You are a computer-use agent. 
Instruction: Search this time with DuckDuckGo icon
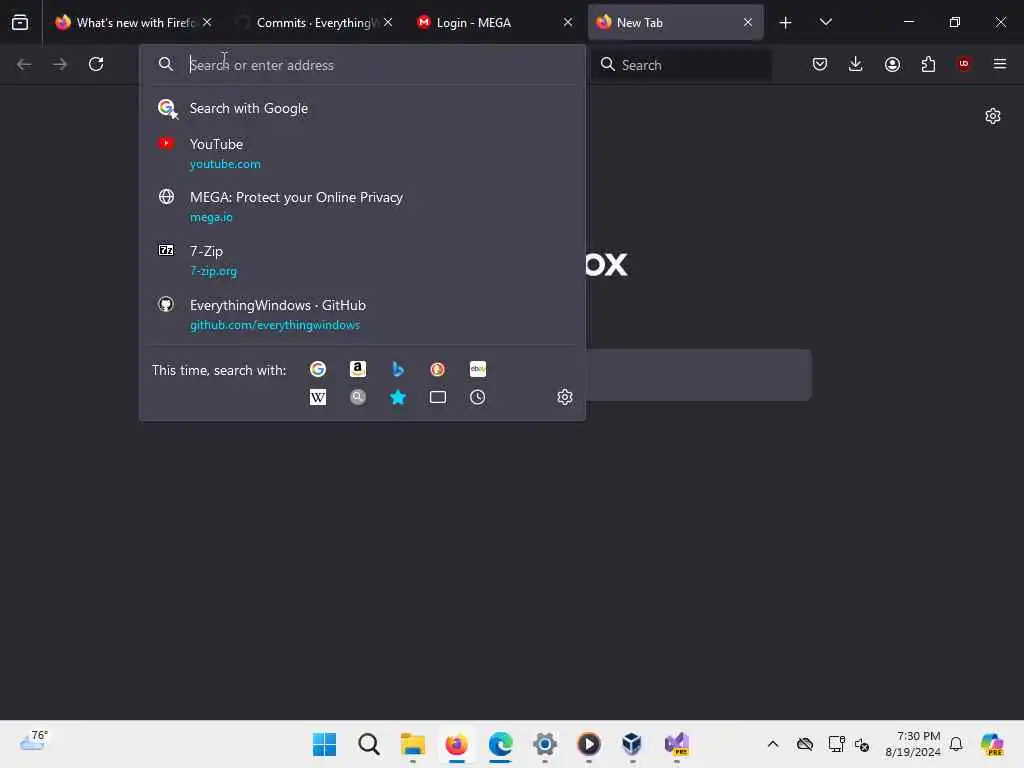(x=438, y=370)
